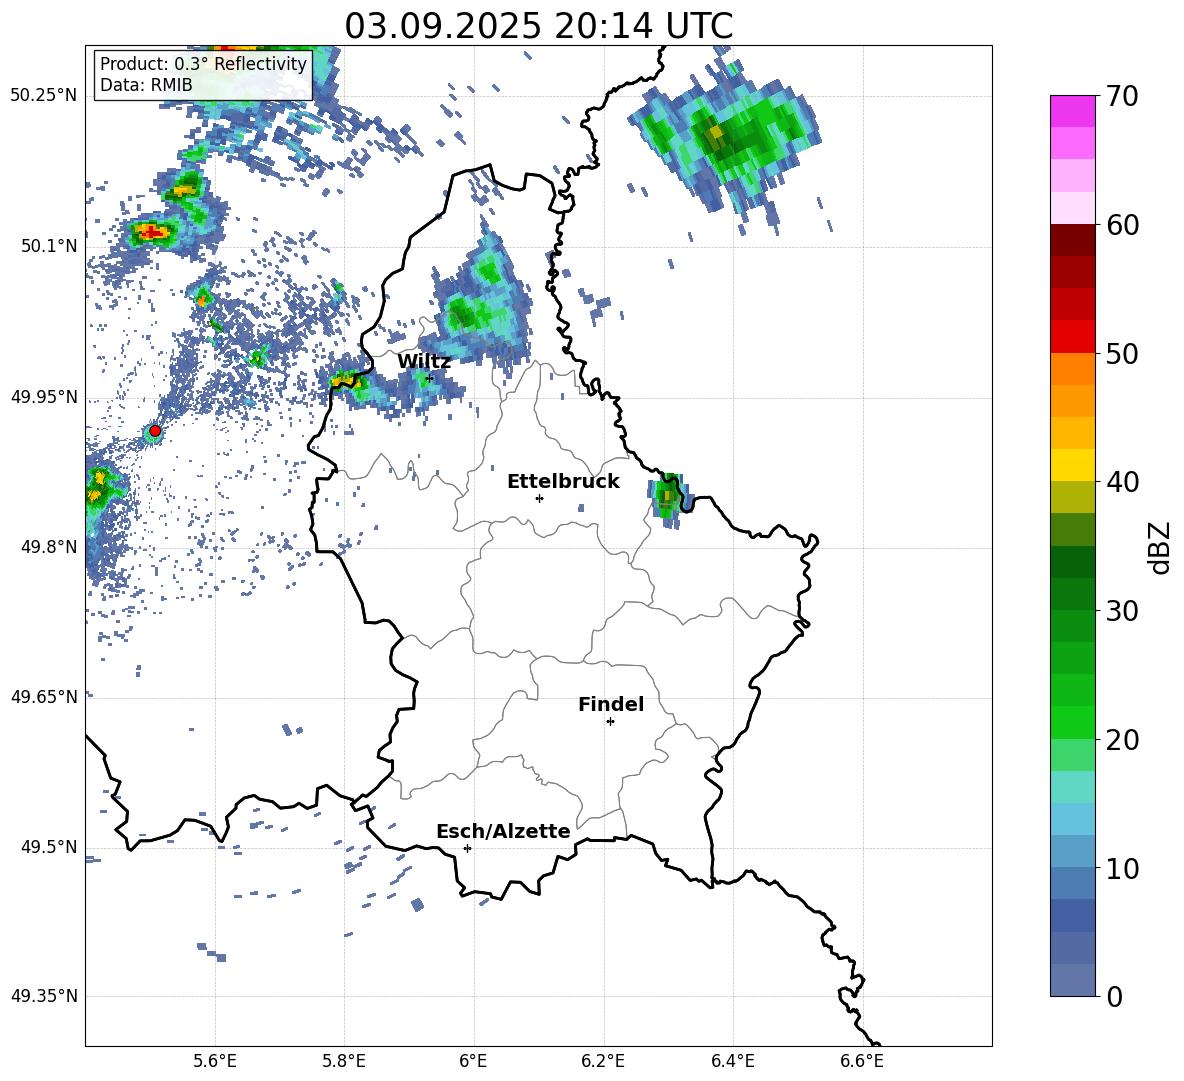
Task: Click the 50.1°N latitude label
Action: 49,246
